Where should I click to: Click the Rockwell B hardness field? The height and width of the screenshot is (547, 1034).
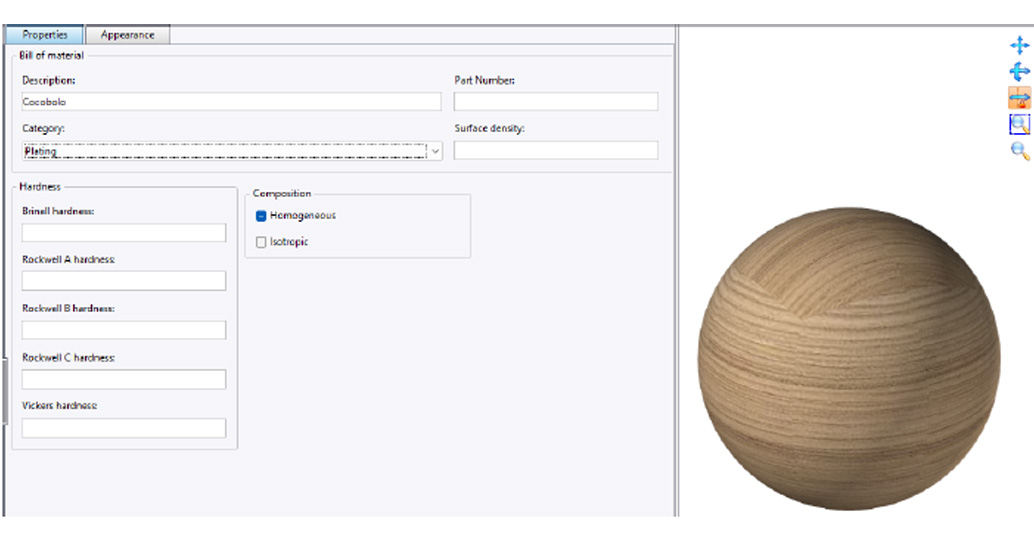124,330
